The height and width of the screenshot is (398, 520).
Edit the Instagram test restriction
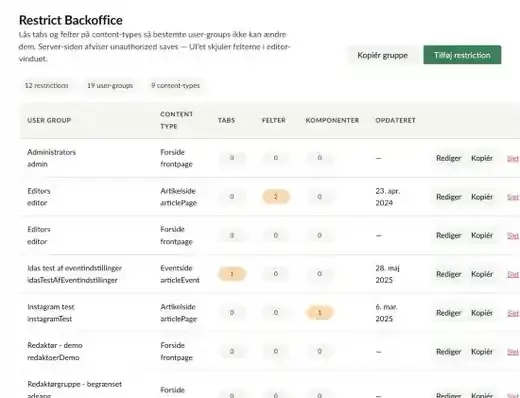click(448, 313)
